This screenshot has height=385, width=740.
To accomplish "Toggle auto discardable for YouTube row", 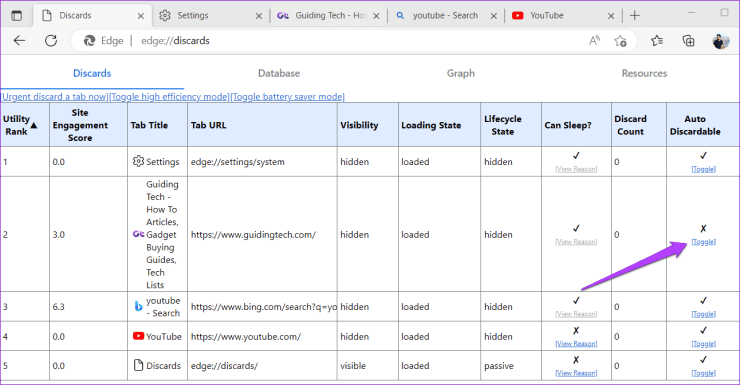I will click(703, 343).
